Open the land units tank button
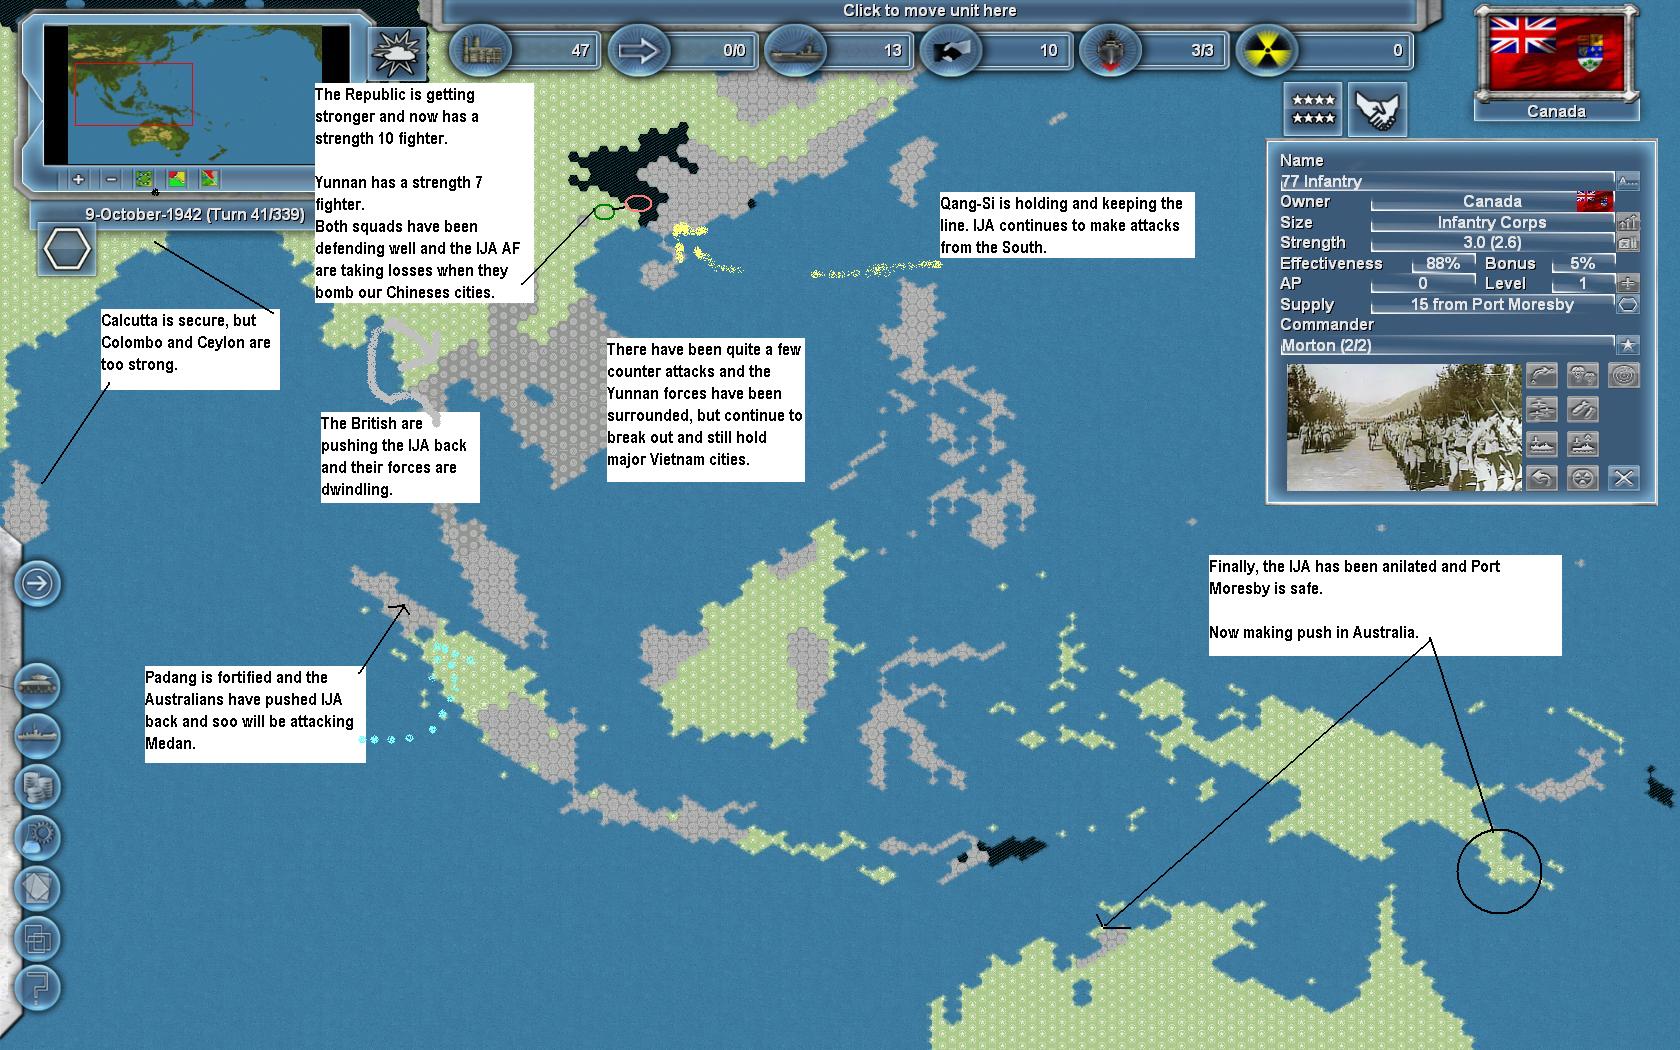Viewport: 1680px width, 1050px height. click(38, 685)
